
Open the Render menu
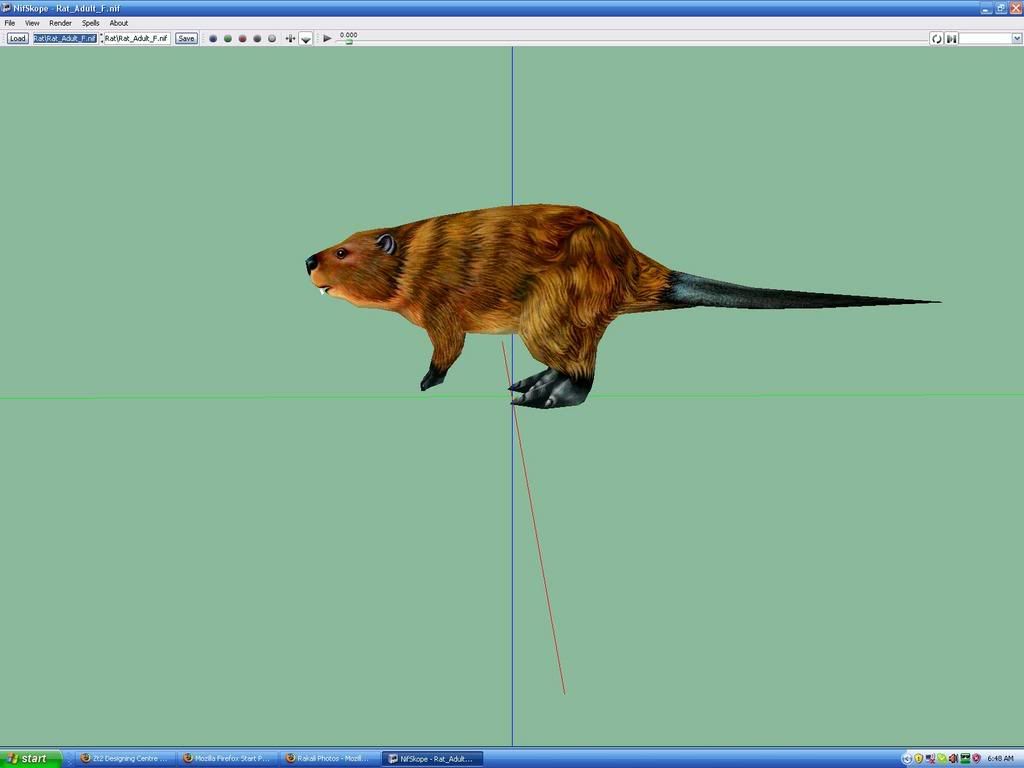[x=61, y=23]
